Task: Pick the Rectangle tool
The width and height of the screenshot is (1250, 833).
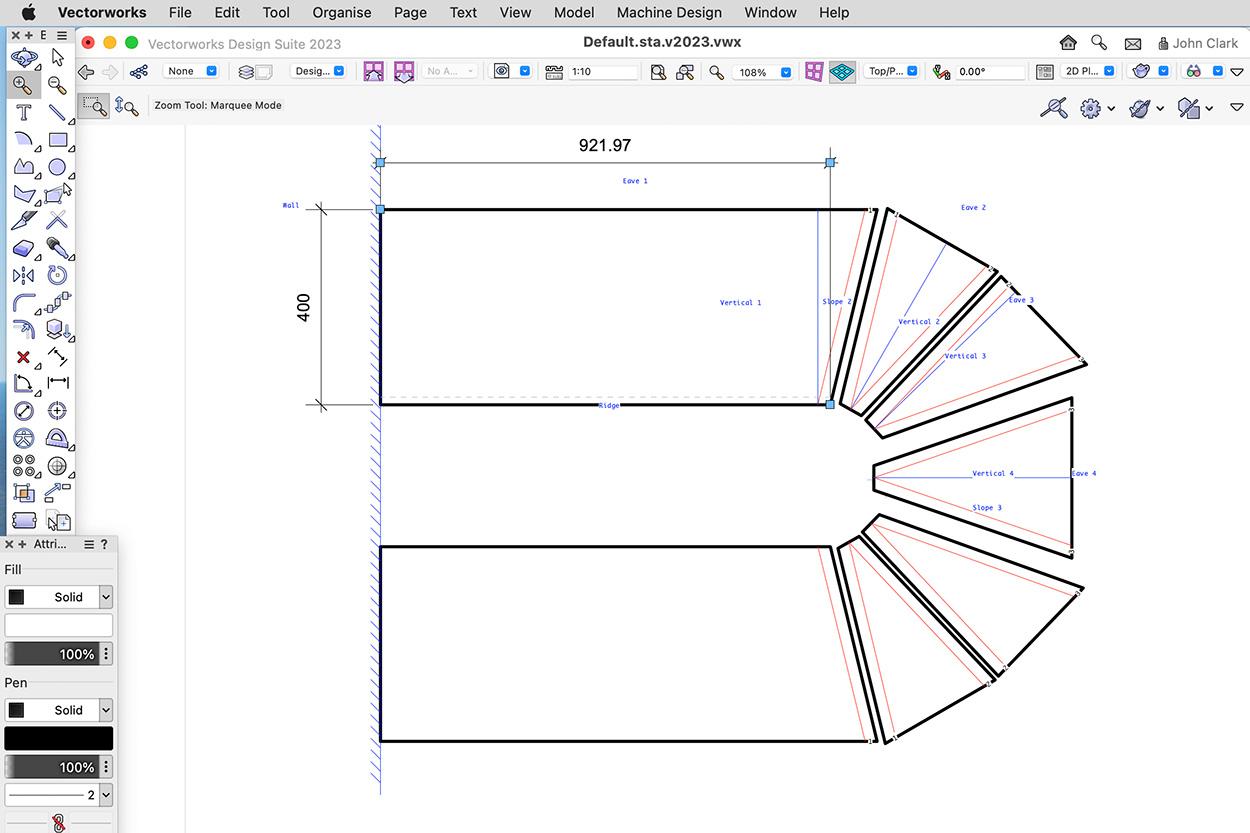Action: (57, 140)
